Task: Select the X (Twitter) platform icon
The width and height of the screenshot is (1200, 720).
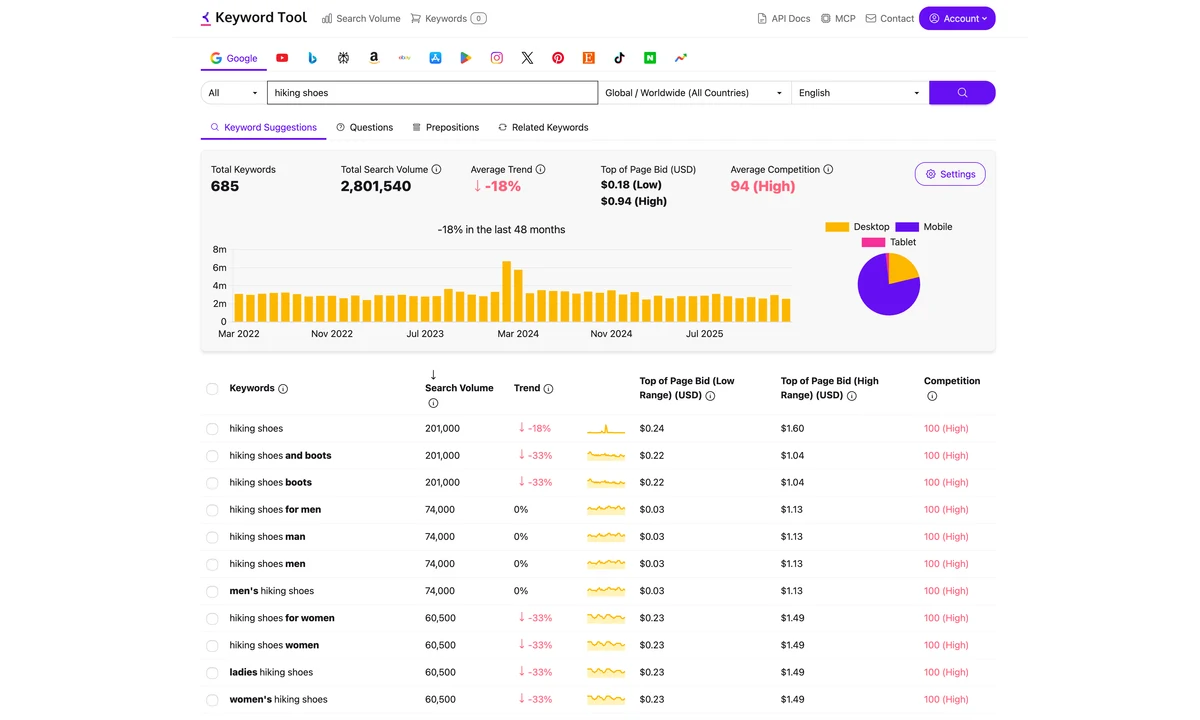Action: (527, 58)
